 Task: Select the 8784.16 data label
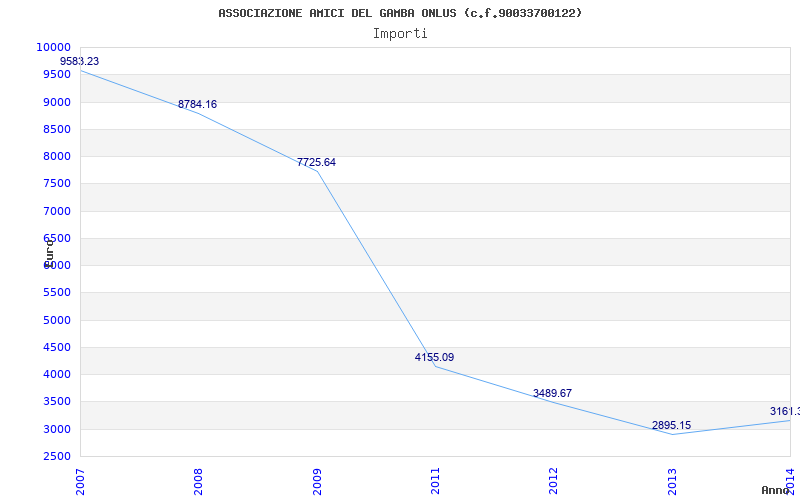[x=197, y=105]
